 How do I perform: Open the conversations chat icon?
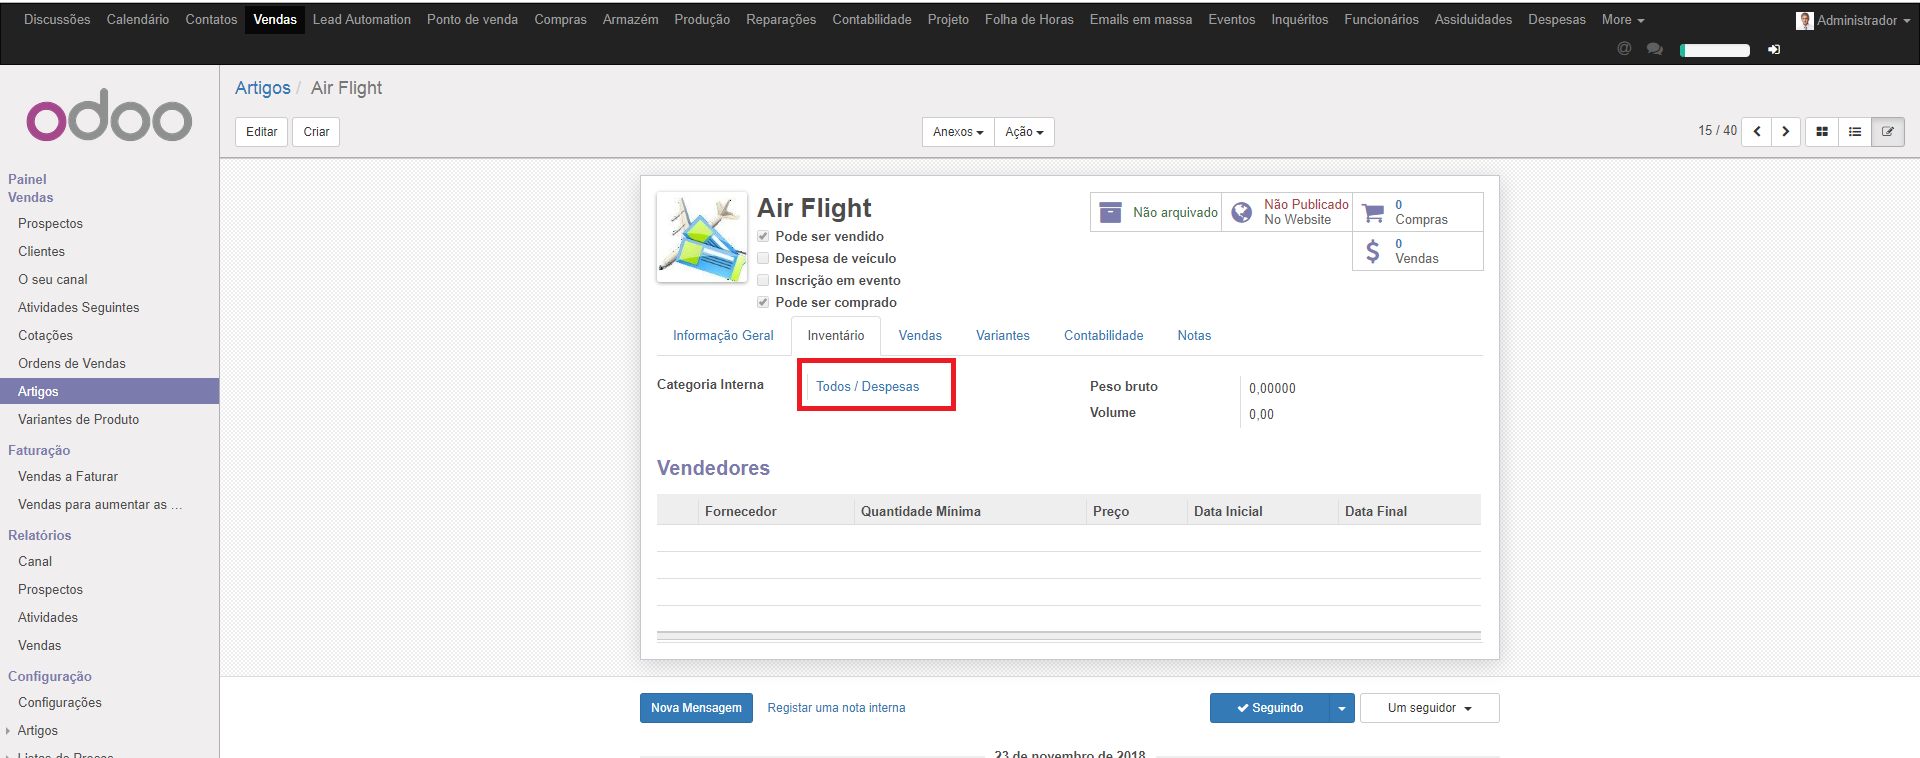1655,49
